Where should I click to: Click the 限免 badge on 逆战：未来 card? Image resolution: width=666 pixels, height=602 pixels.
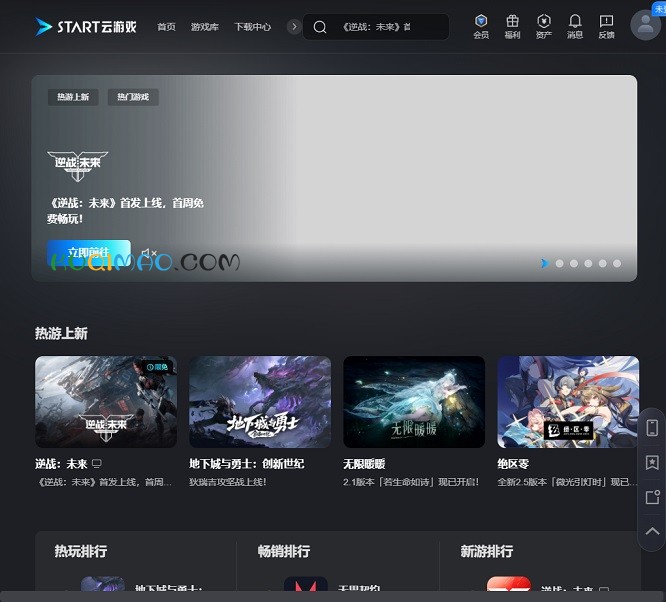click(x=157, y=367)
